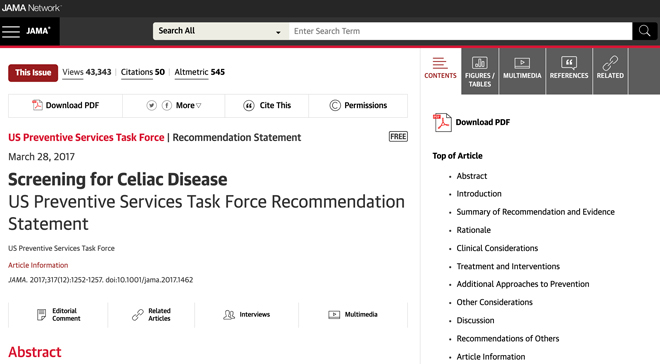Open Related Articles
The width and height of the screenshot is (660, 364).
point(151,315)
